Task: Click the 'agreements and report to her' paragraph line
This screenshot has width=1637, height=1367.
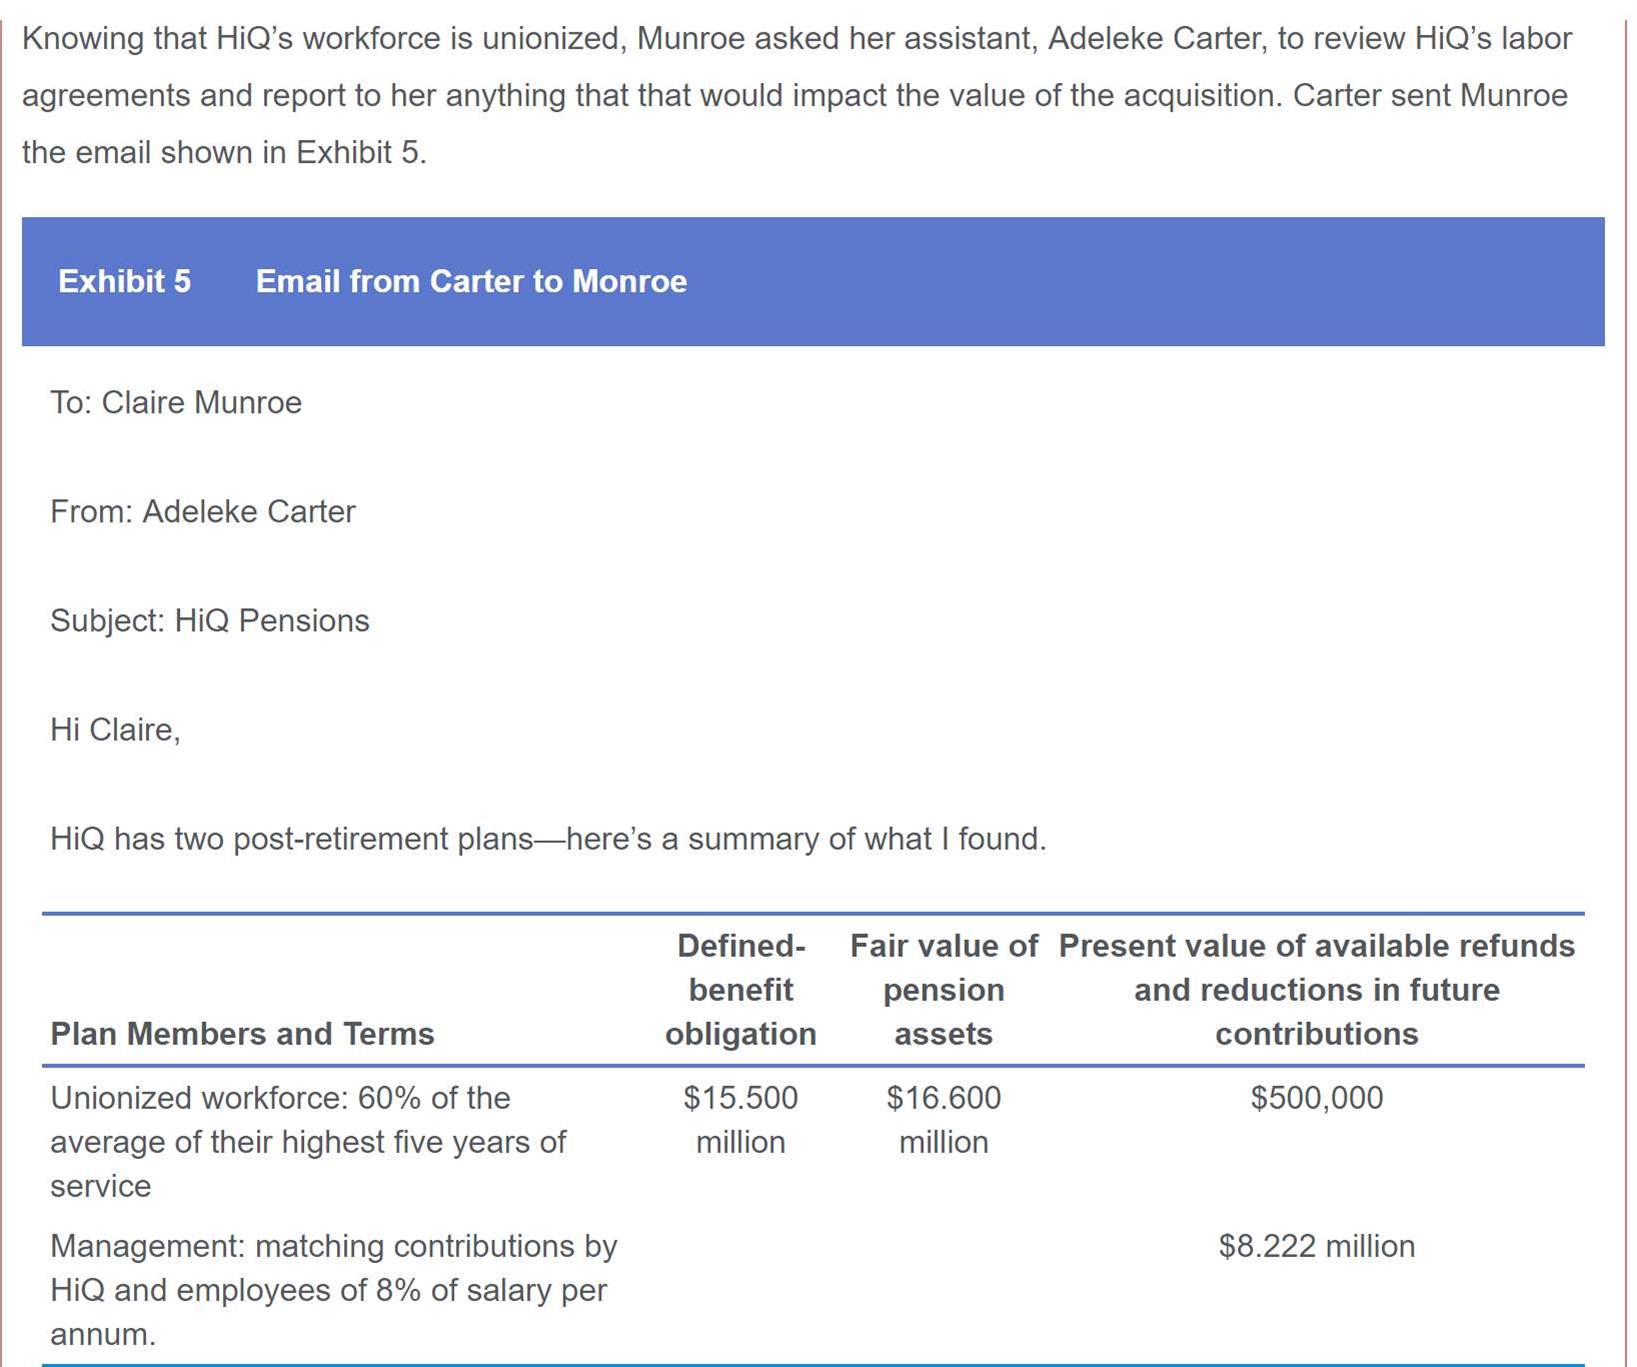Action: (x=794, y=95)
